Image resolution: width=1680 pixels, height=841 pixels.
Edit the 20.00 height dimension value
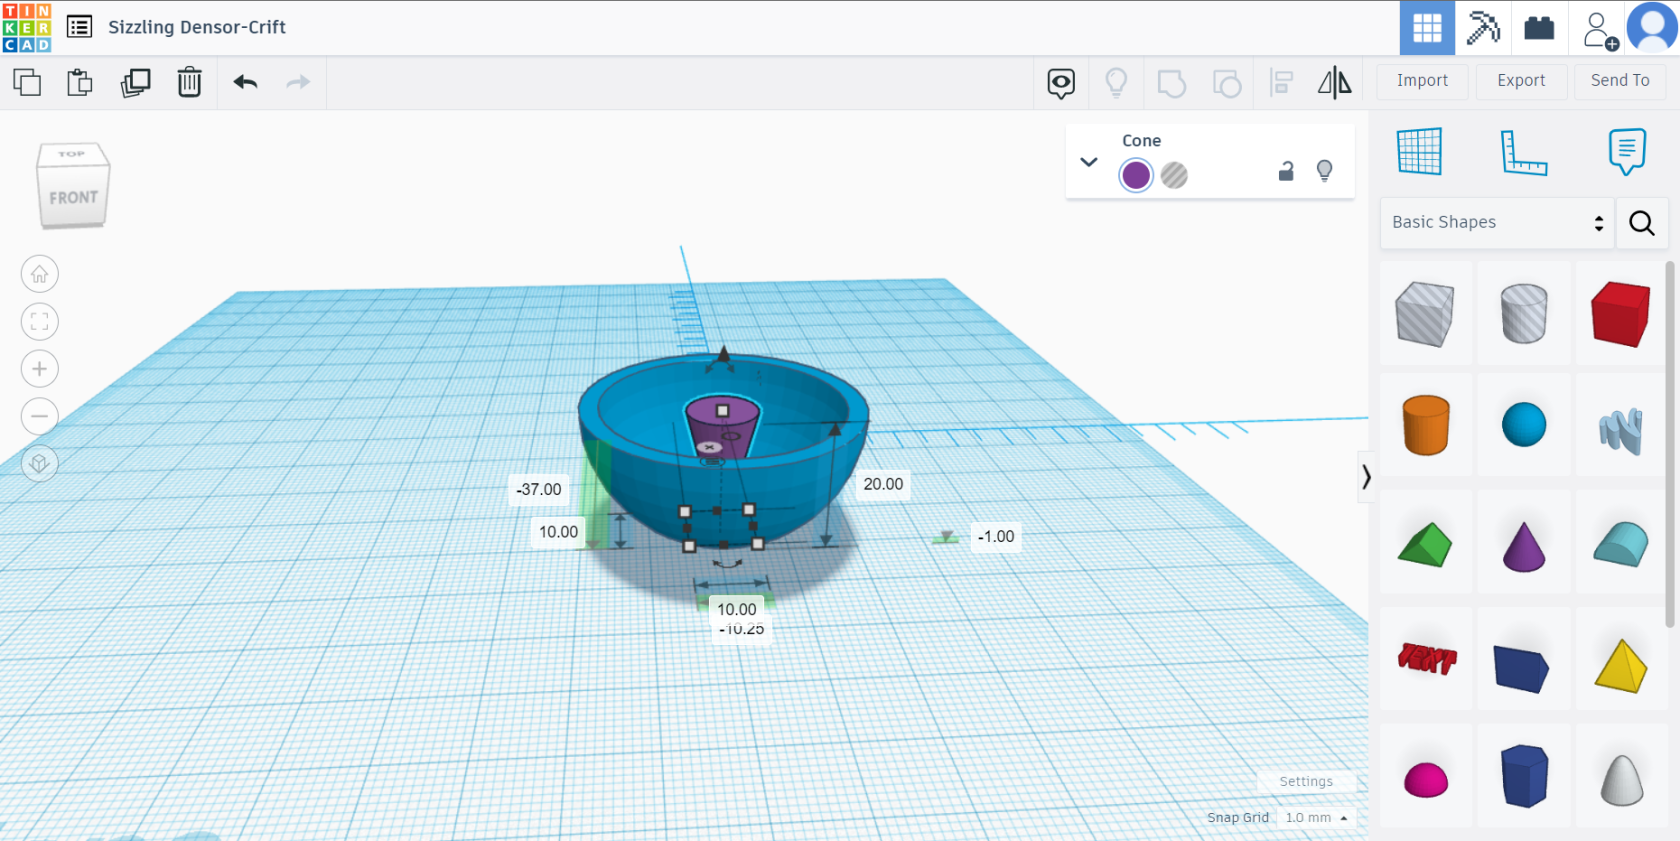point(883,484)
